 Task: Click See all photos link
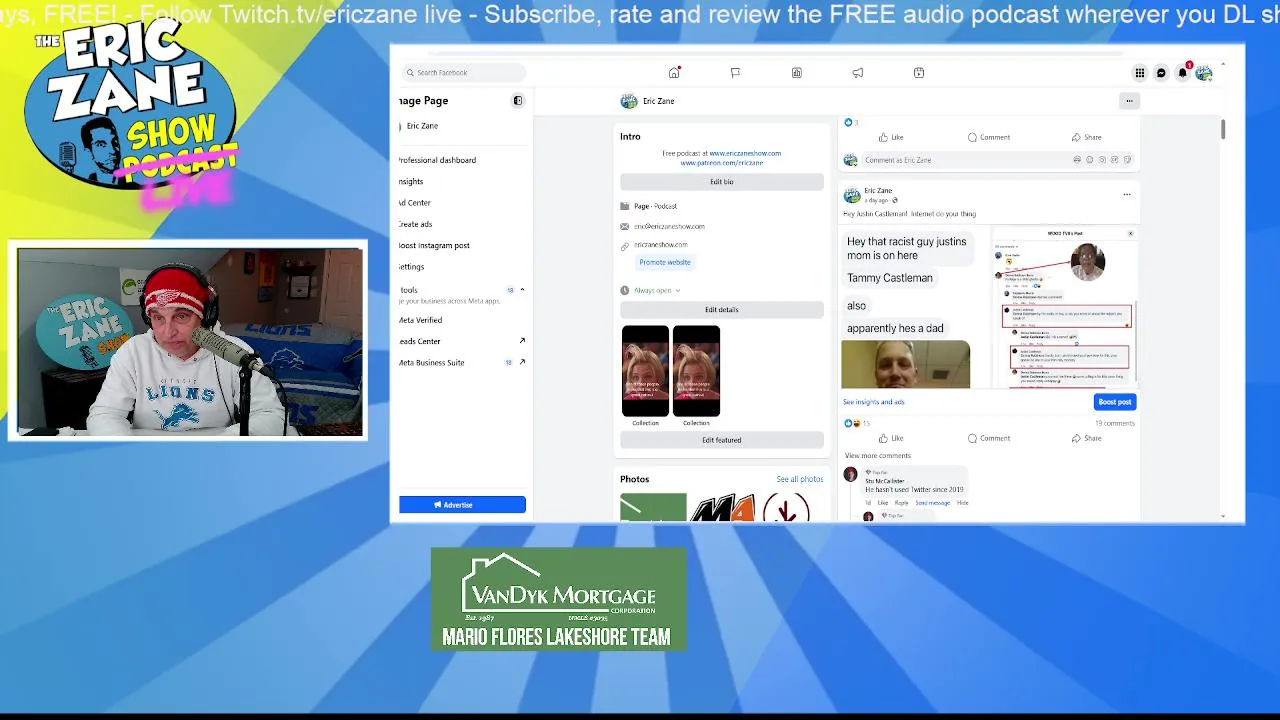(800, 479)
